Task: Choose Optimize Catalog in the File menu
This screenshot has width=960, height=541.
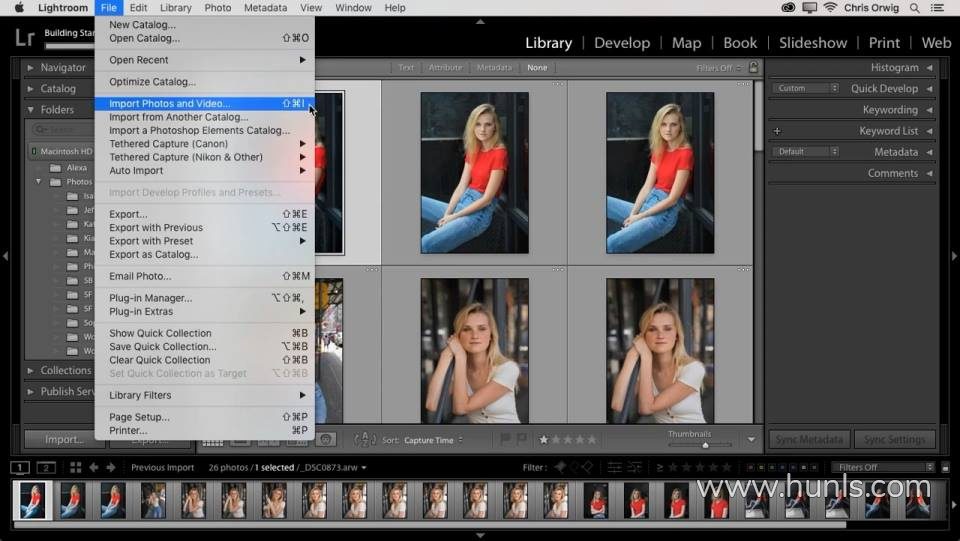Action: pyautogui.click(x=204, y=81)
